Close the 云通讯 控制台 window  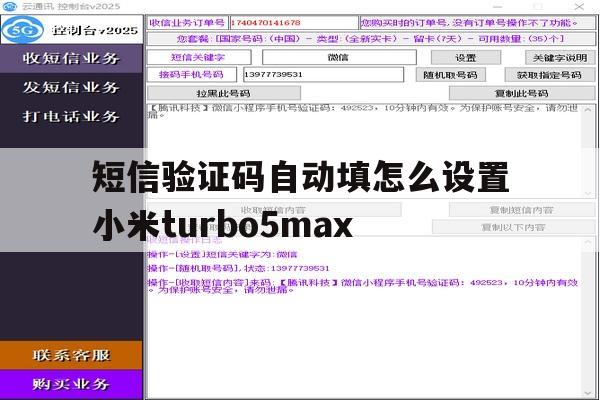[579, 7]
